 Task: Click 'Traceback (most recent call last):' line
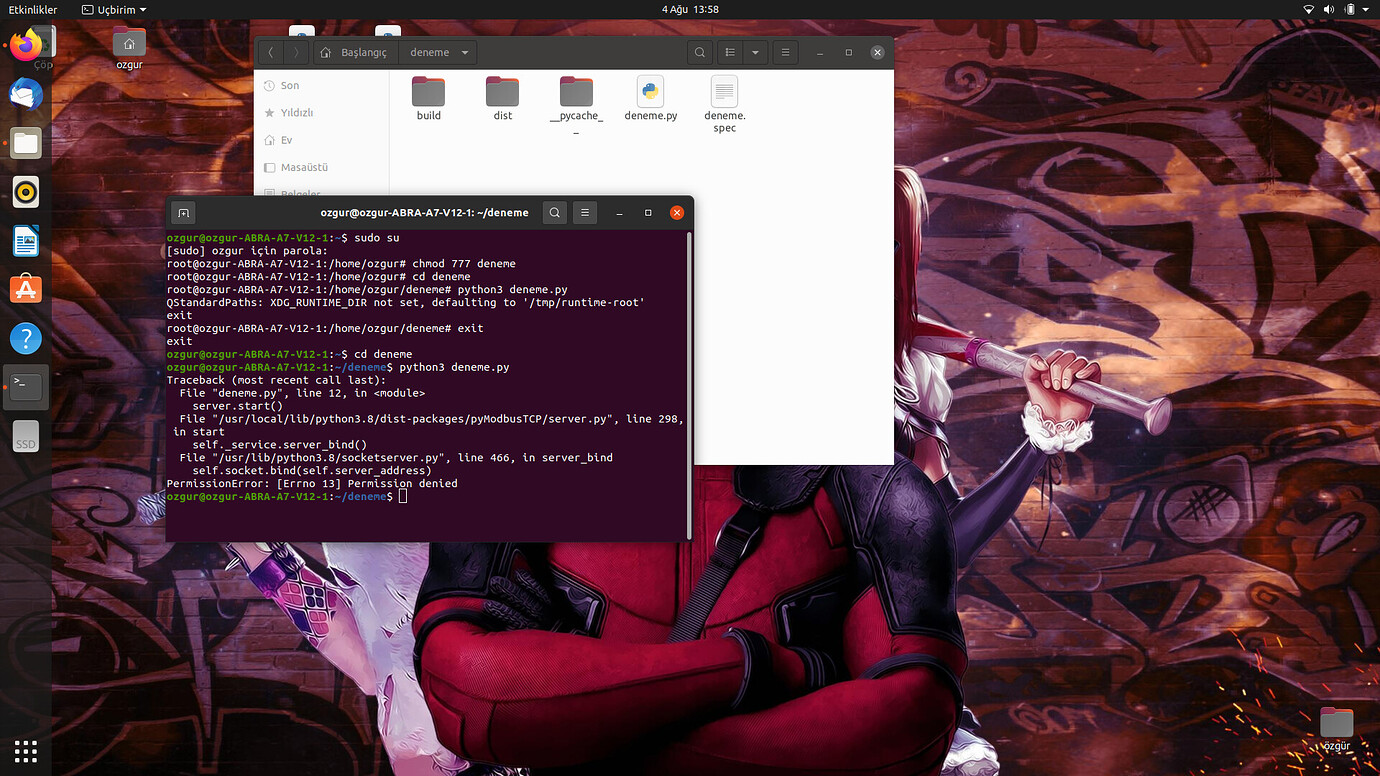point(276,380)
